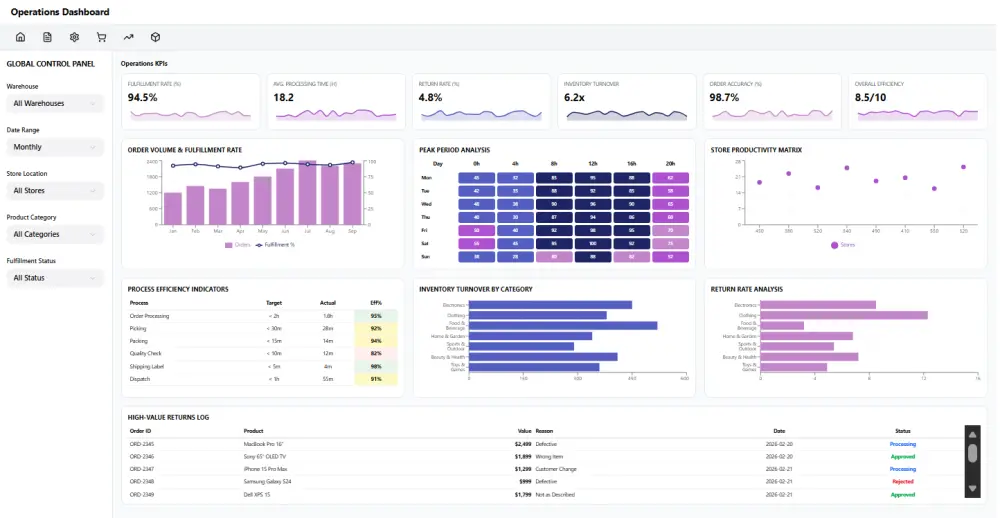The height and width of the screenshot is (518, 1000).
Task: Click the returns log scrollbar thumb
Action: pyautogui.click(x=972, y=453)
